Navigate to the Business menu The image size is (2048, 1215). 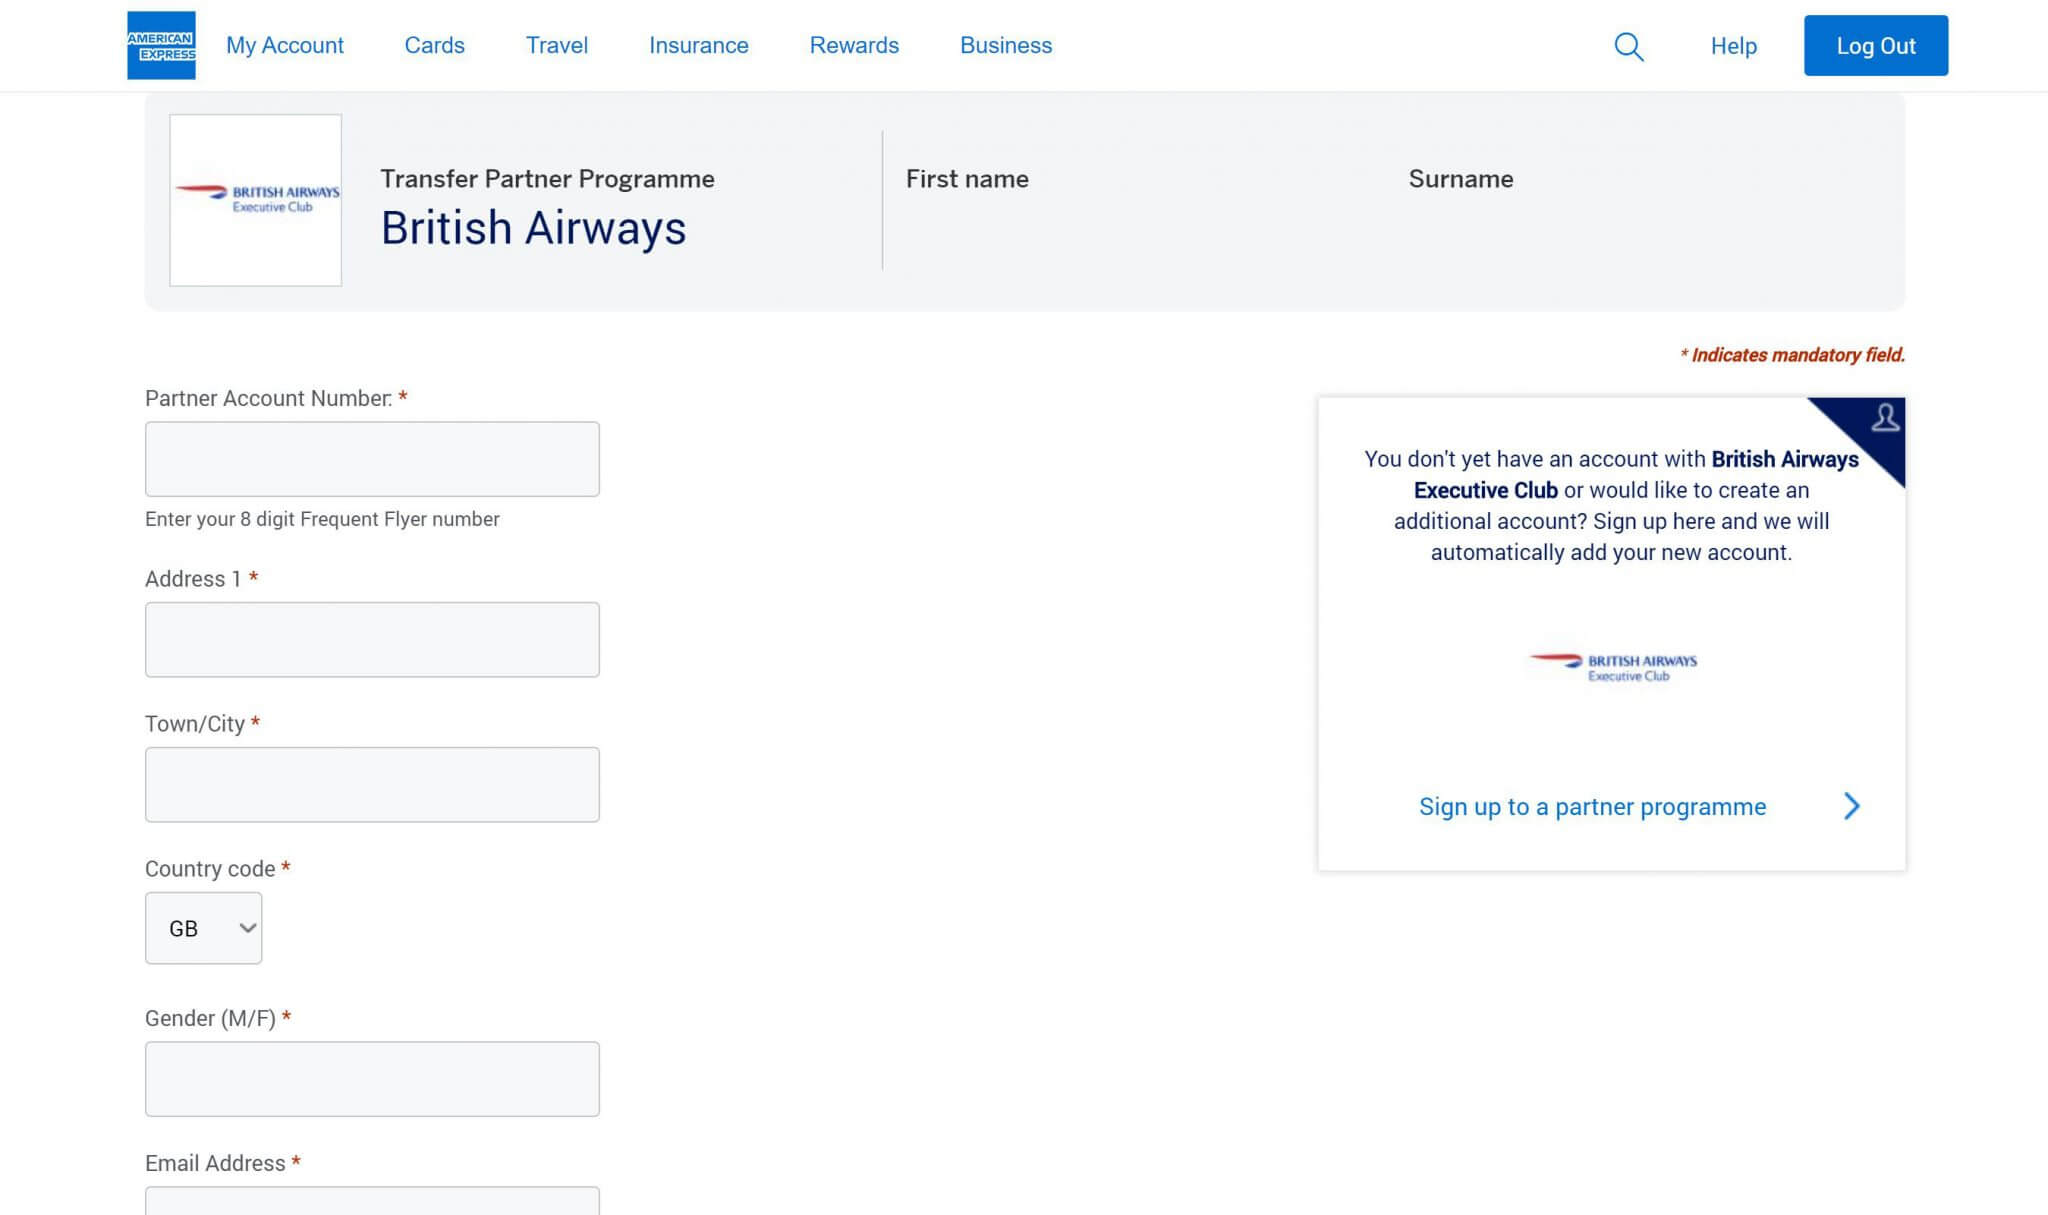tap(1006, 45)
